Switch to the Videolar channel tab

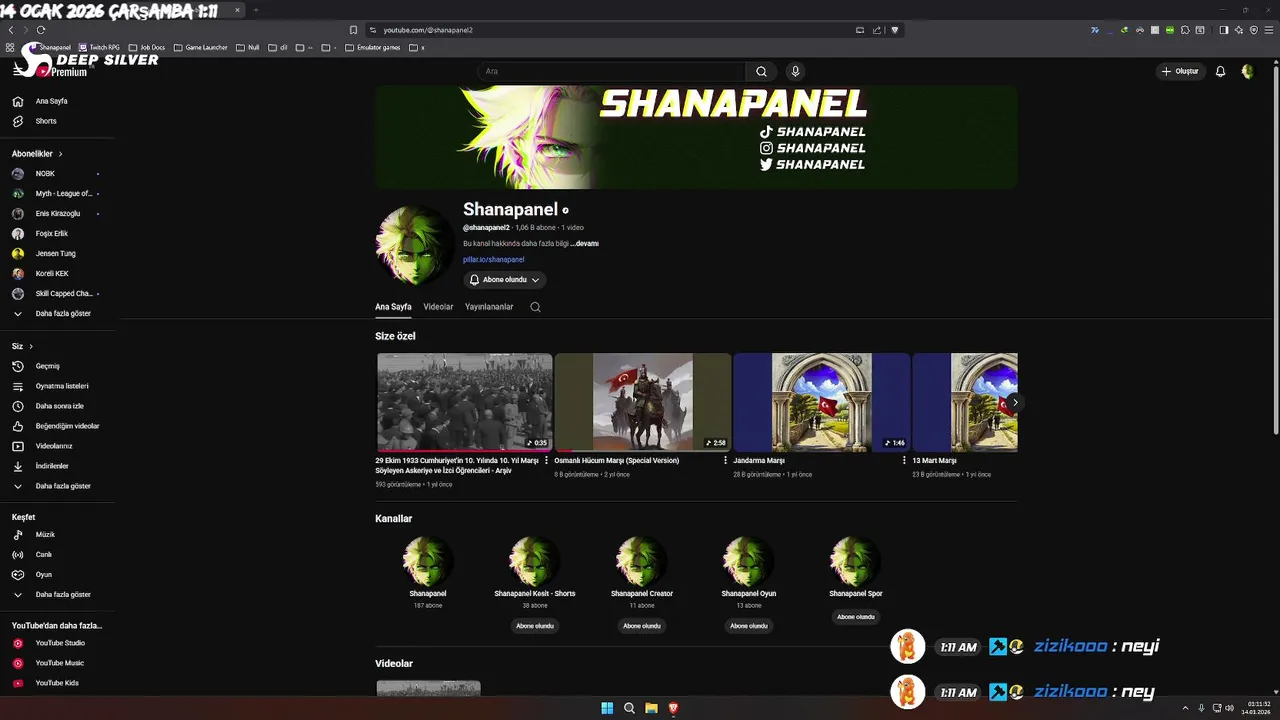click(438, 307)
